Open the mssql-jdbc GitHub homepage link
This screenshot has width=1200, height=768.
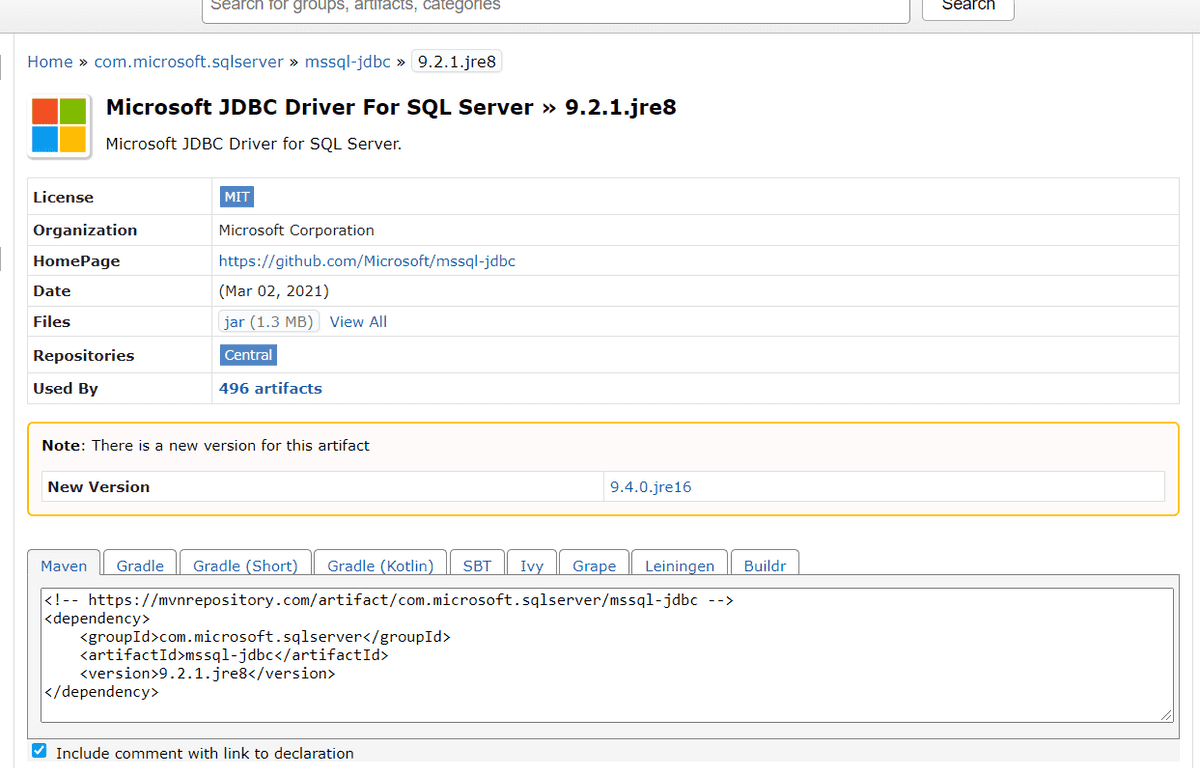[x=366, y=260]
